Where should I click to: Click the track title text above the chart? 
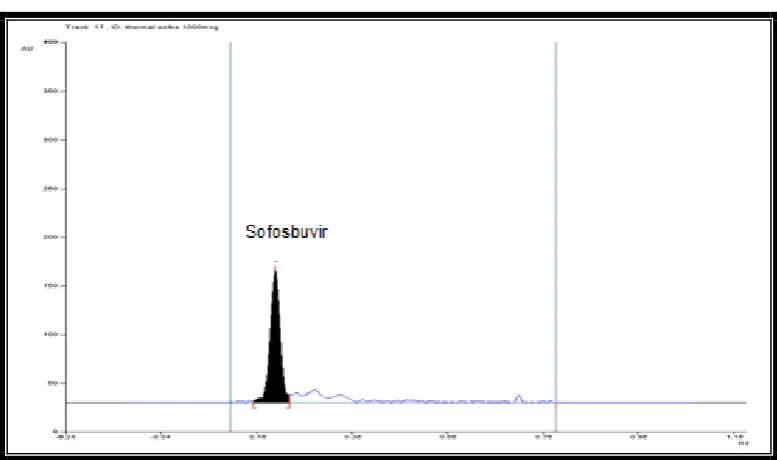(x=142, y=27)
